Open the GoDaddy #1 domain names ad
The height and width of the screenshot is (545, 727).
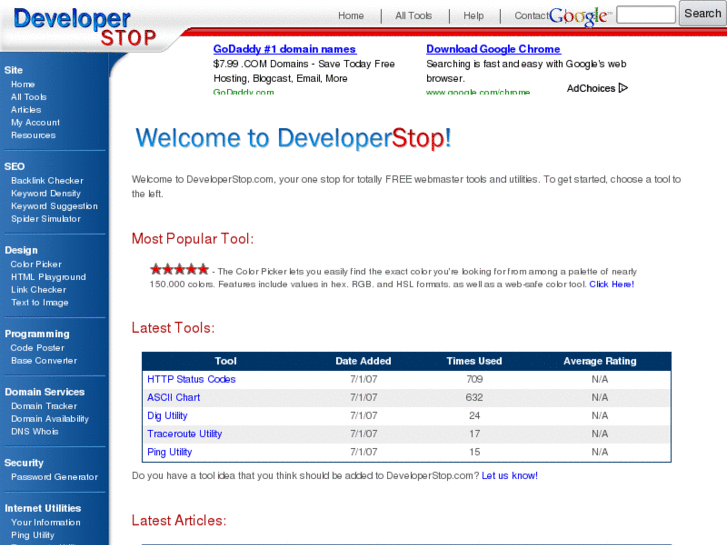285,49
